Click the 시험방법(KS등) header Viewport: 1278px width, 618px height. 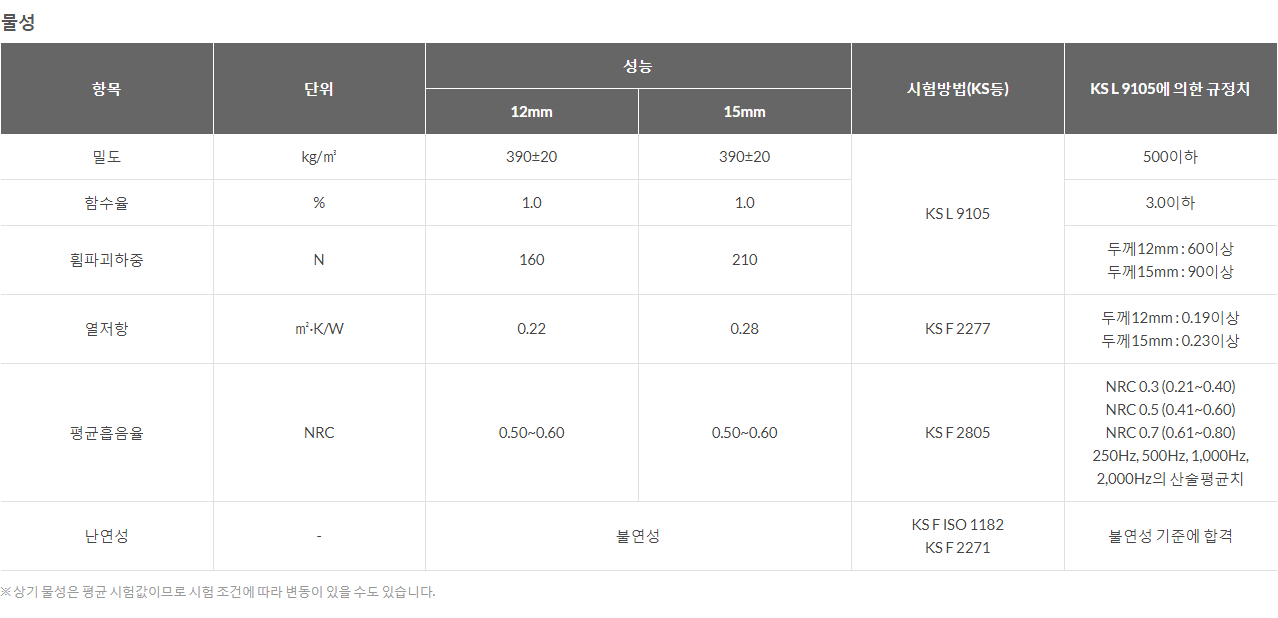click(x=957, y=89)
